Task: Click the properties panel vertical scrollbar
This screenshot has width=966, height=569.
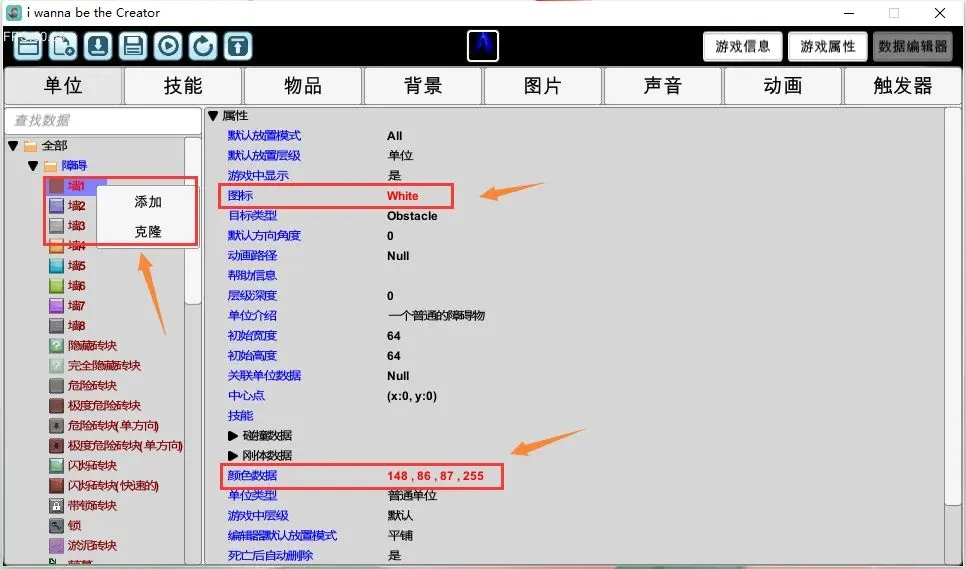Action: (x=952, y=308)
